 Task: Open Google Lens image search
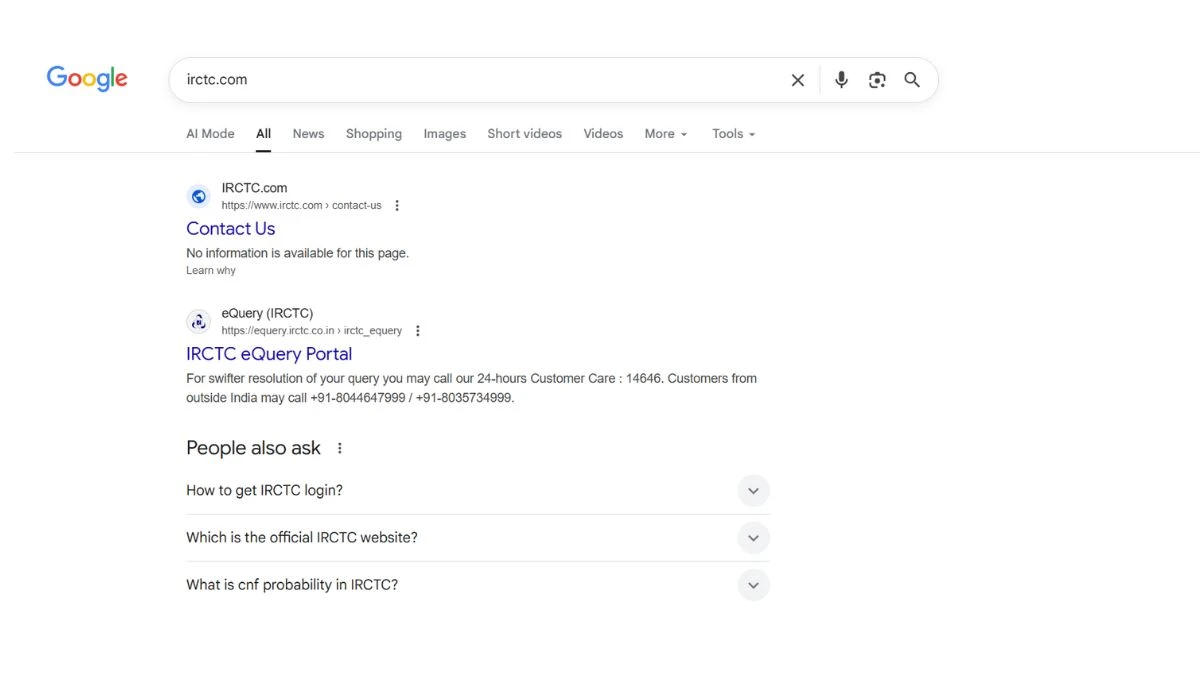point(877,80)
